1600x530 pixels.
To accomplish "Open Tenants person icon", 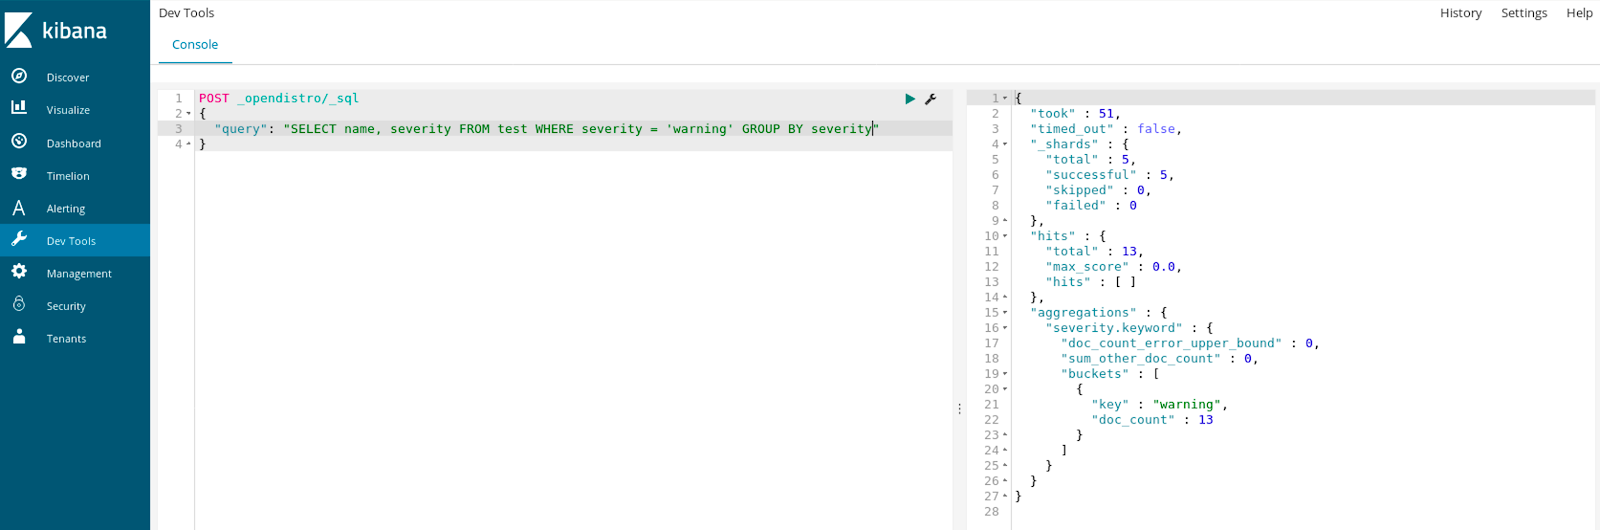I will [19, 337].
